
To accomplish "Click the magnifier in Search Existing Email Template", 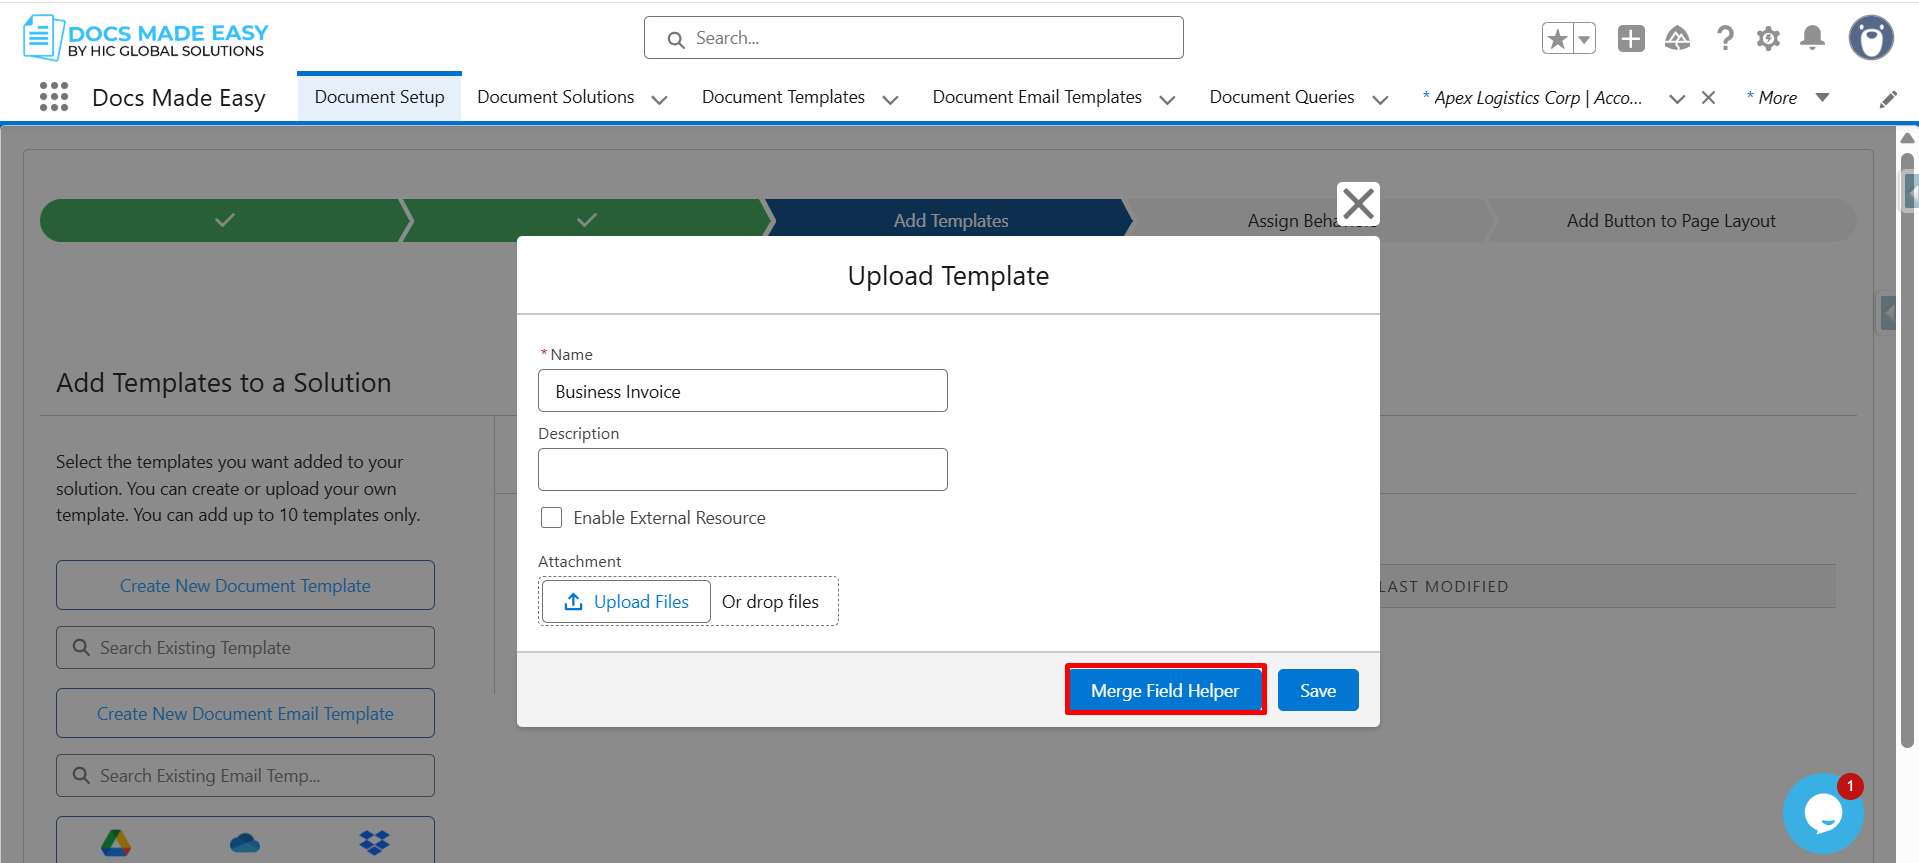I will (x=81, y=775).
